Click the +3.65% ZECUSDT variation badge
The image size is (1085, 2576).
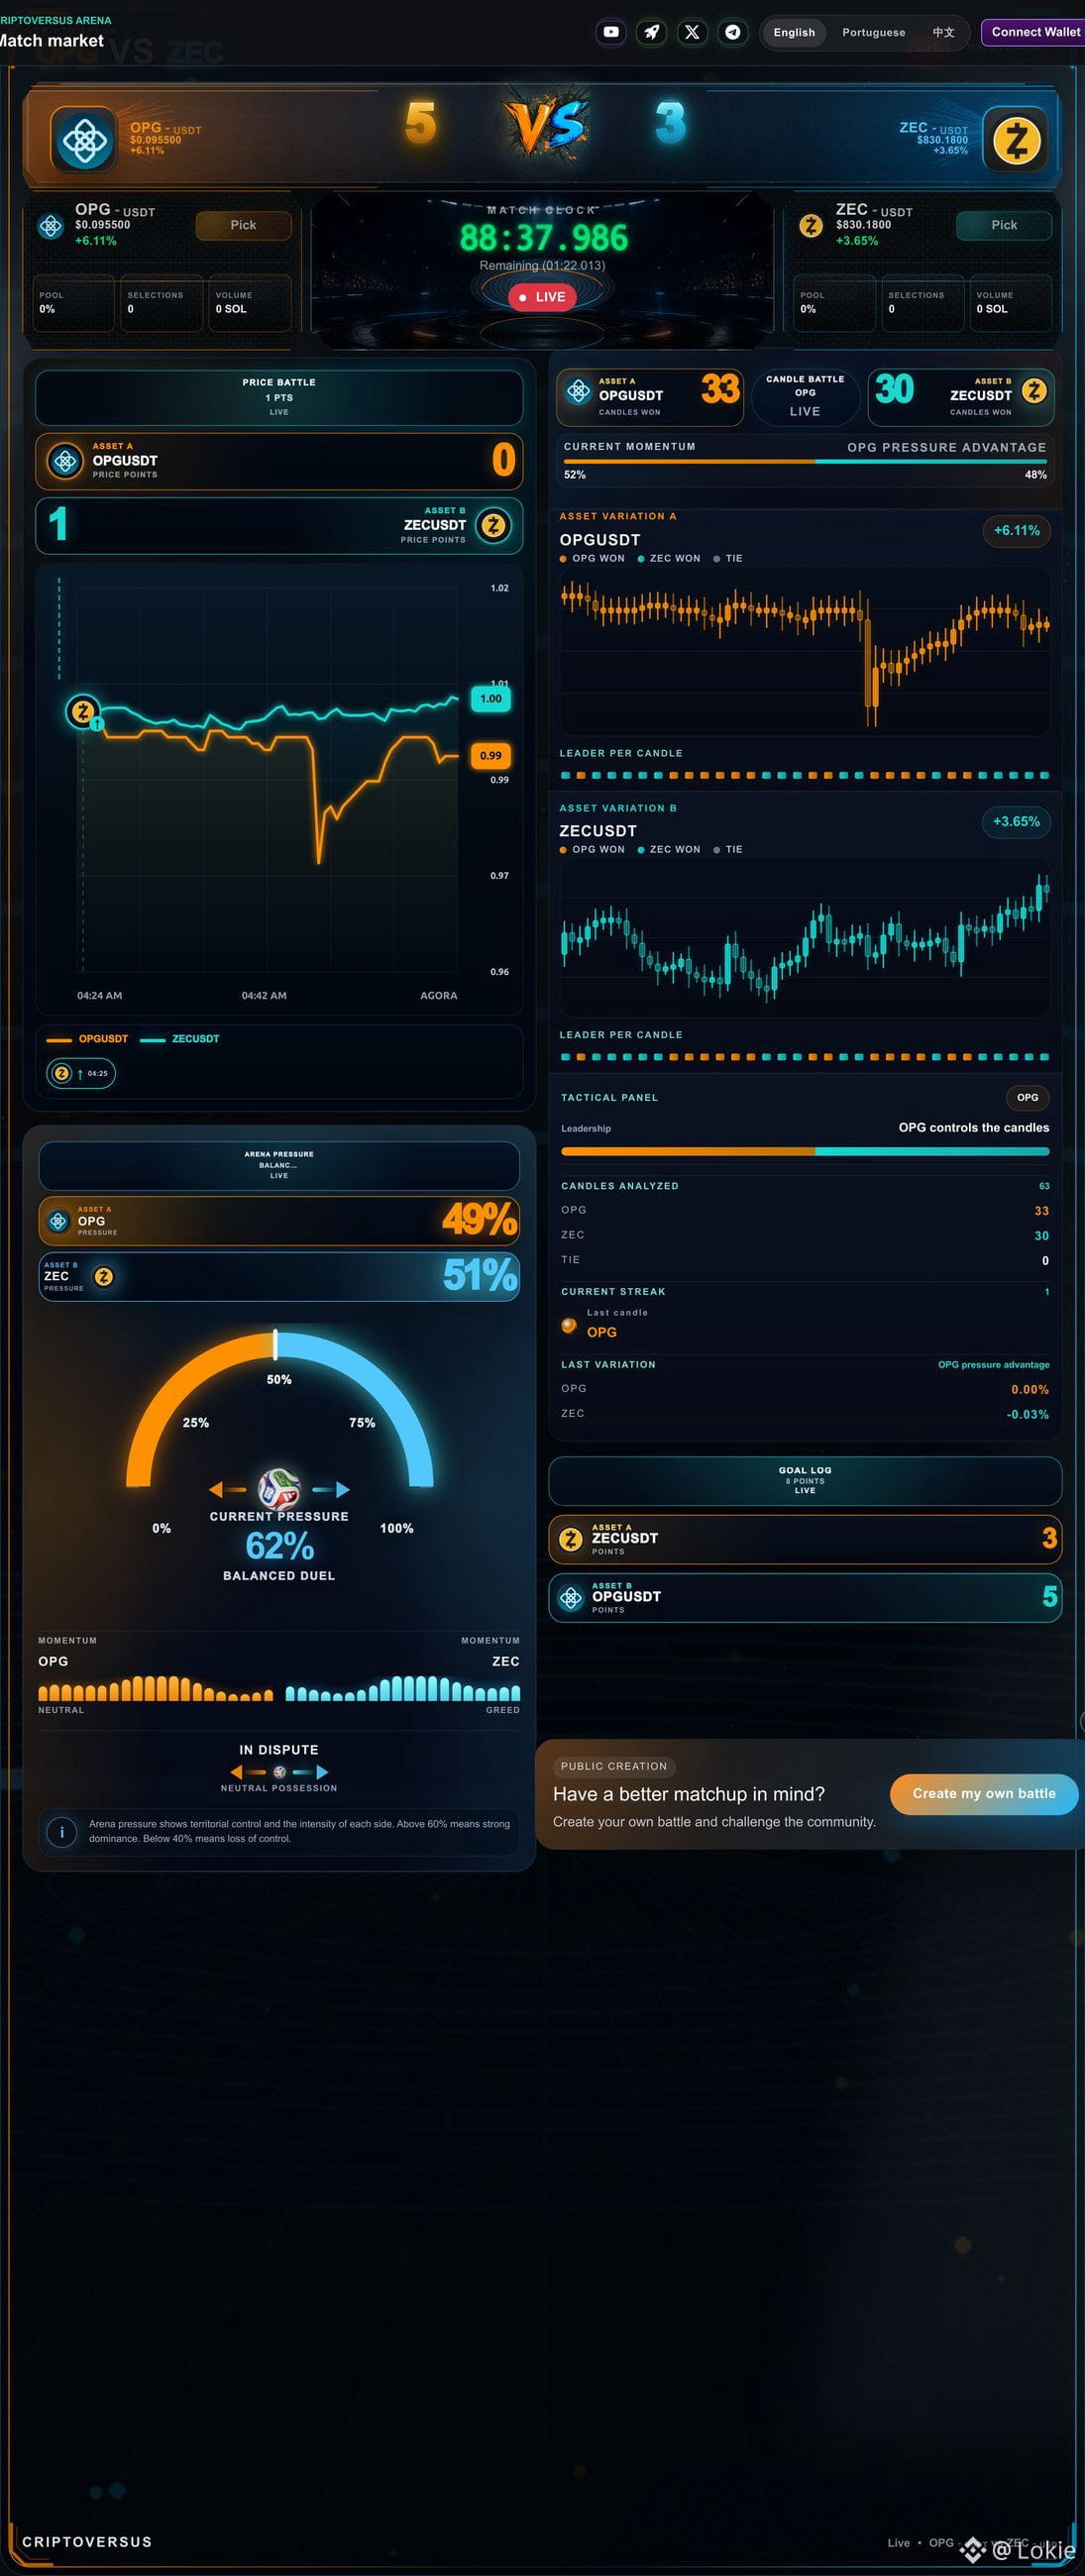[1016, 821]
